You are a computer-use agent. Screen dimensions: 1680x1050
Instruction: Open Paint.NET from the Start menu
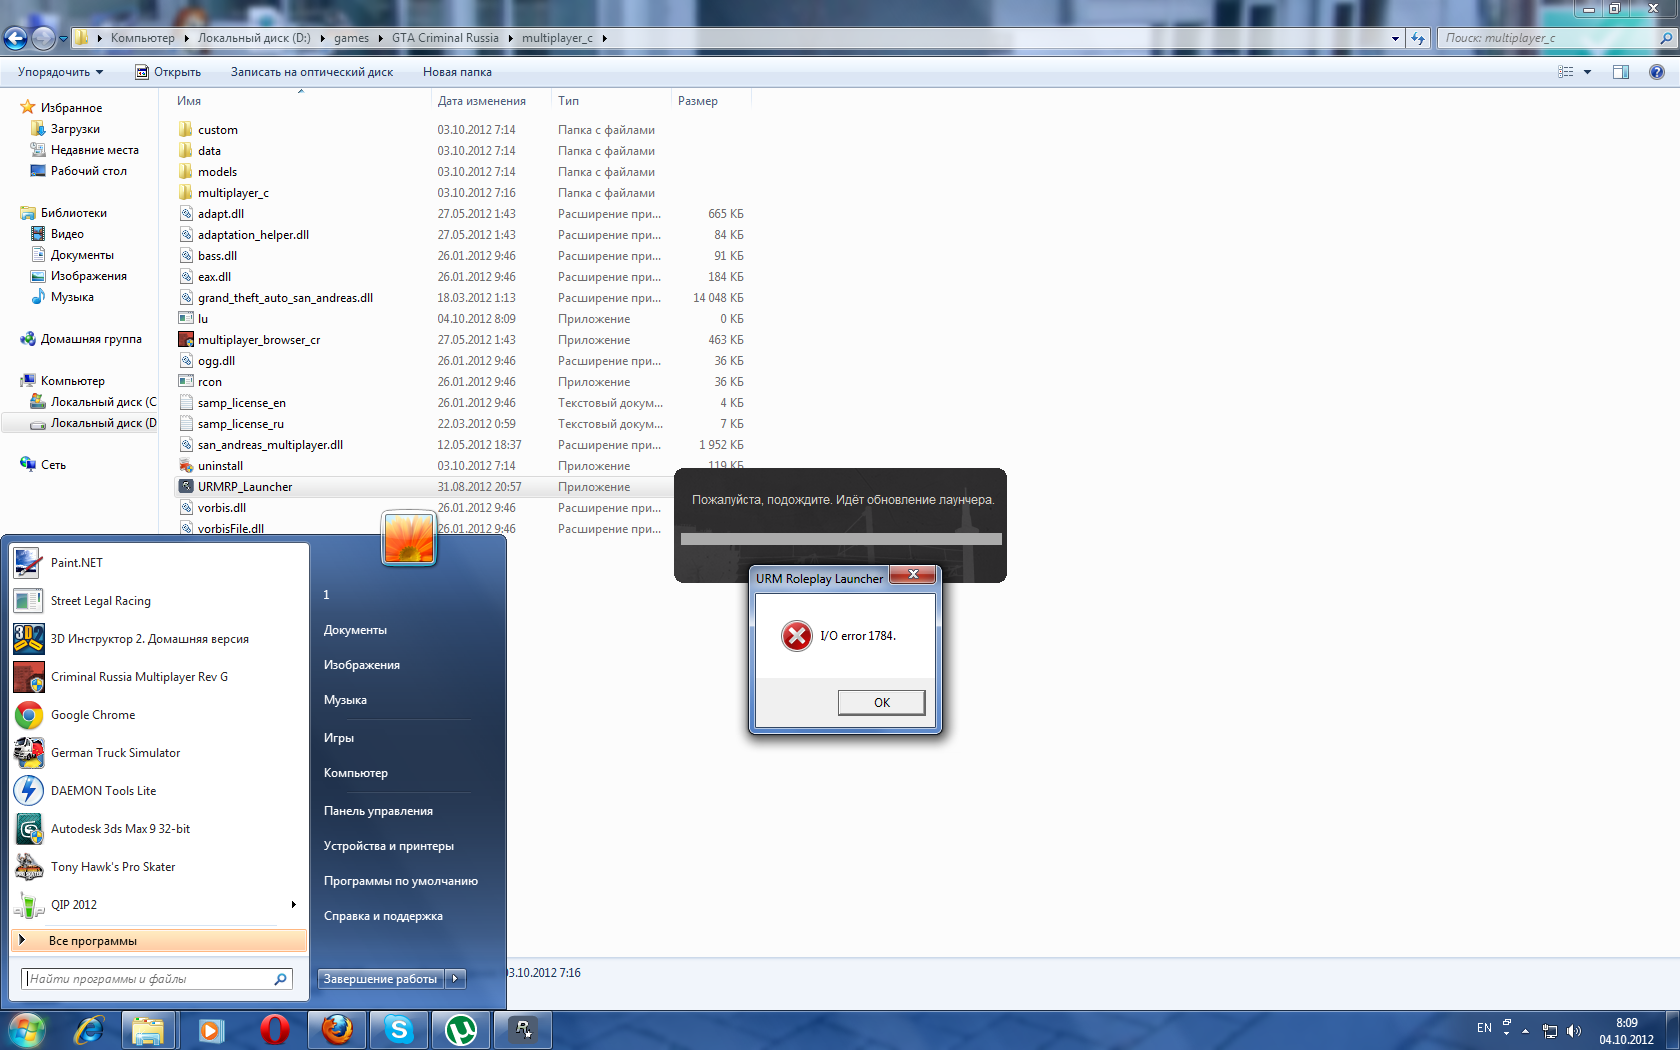tap(158, 563)
